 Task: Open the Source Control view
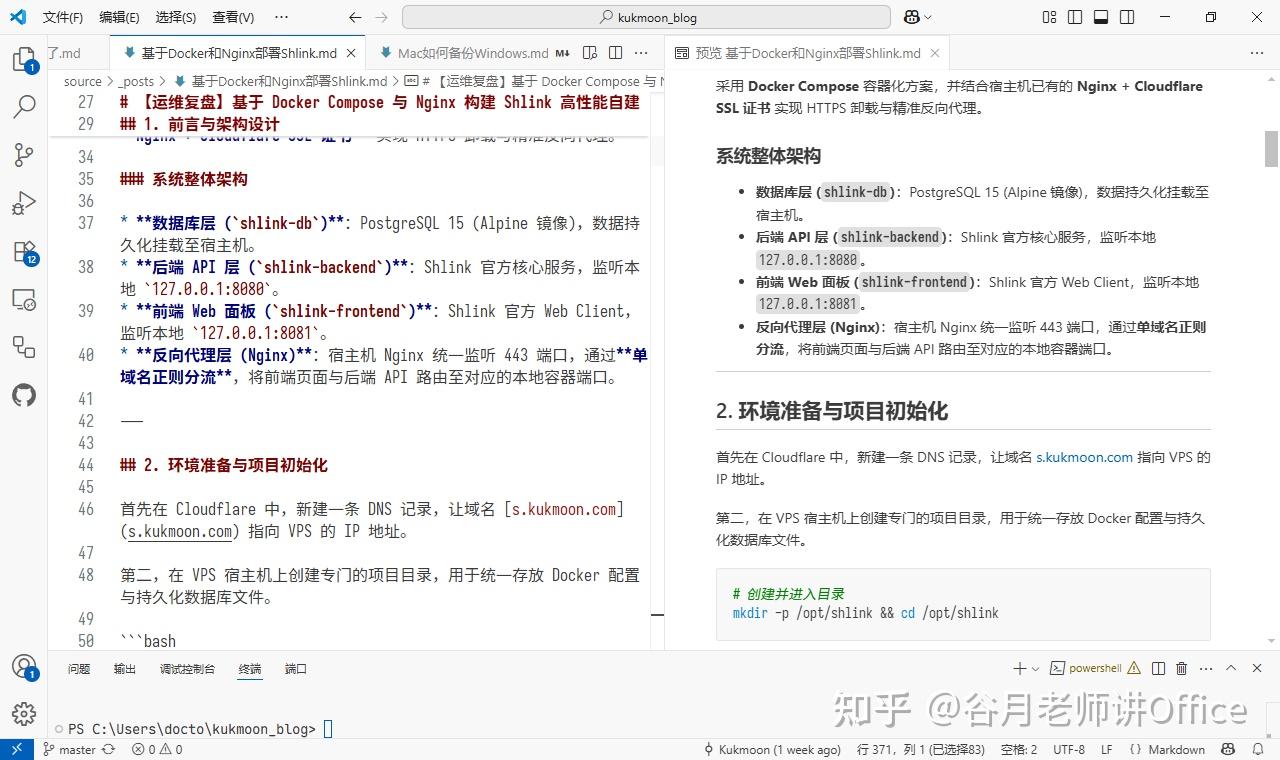click(x=24, y=155)
